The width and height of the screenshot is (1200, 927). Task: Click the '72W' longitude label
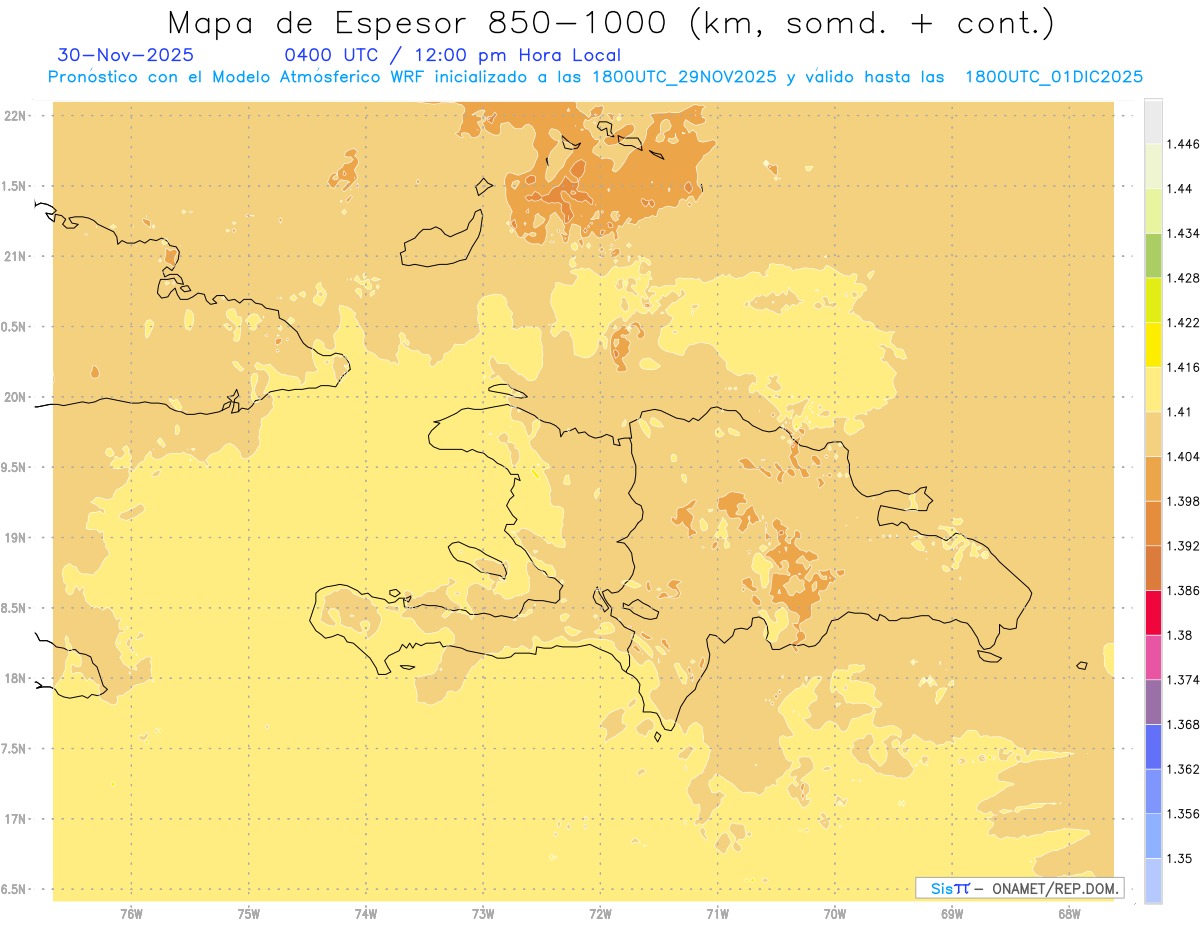600,913
